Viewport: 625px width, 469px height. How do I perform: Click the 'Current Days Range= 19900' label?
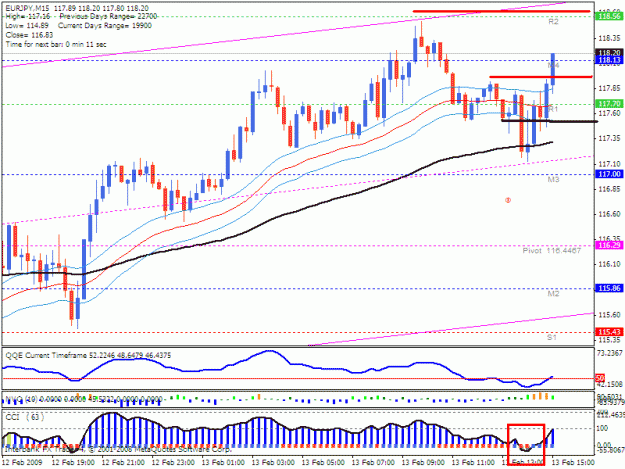point(105,26)
